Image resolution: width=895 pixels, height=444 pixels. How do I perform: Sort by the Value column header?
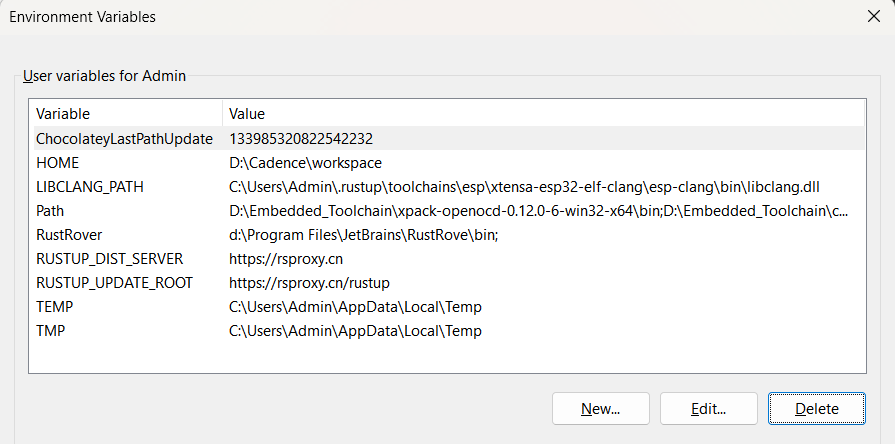(540, 114)
